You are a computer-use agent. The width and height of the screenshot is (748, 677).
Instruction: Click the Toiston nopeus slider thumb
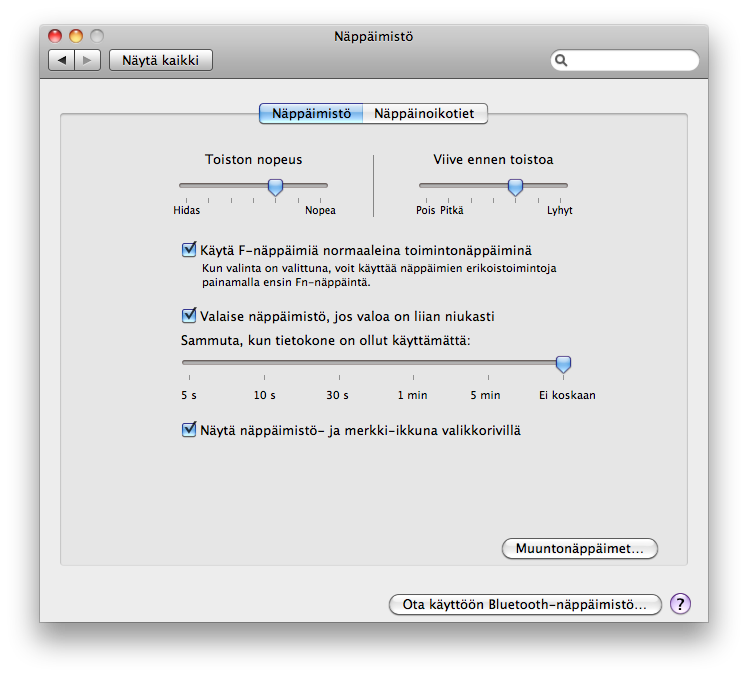(x=275, y=187)
